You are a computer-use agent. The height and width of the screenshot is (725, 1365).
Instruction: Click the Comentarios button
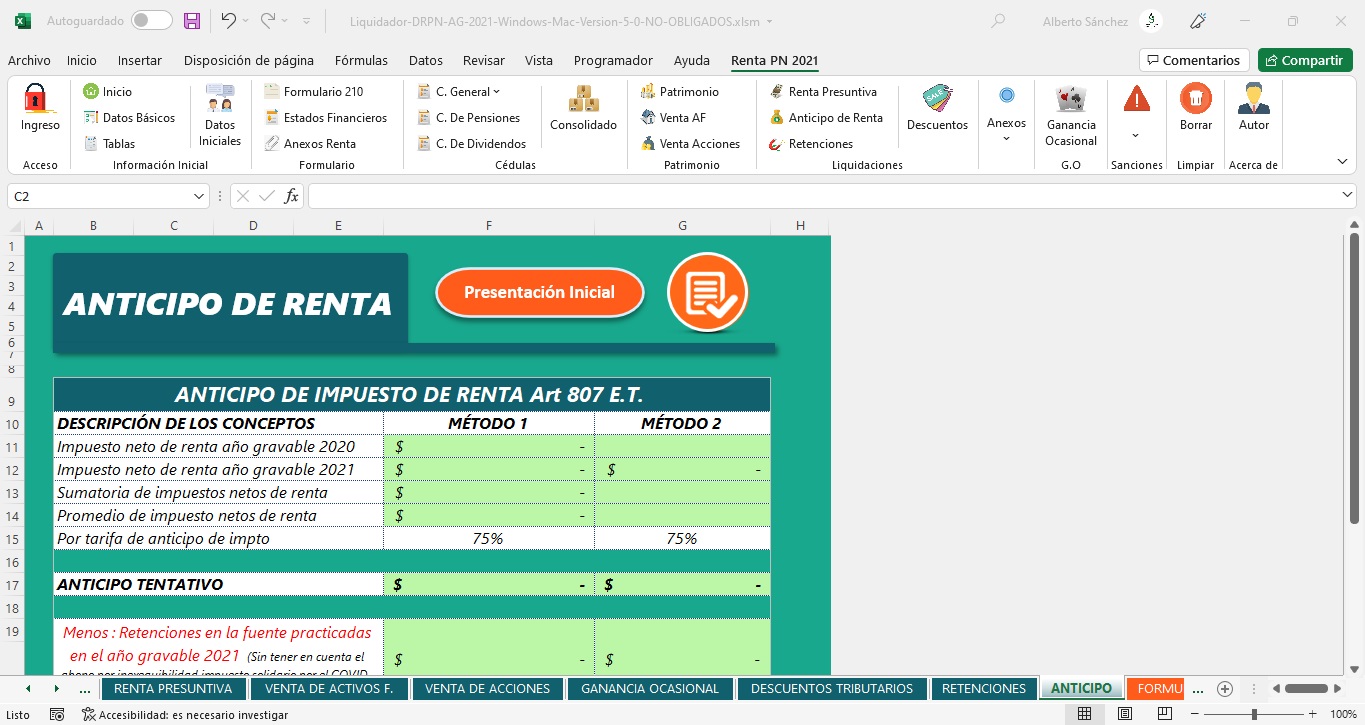pyautogui.click(x=1194, y=60)
